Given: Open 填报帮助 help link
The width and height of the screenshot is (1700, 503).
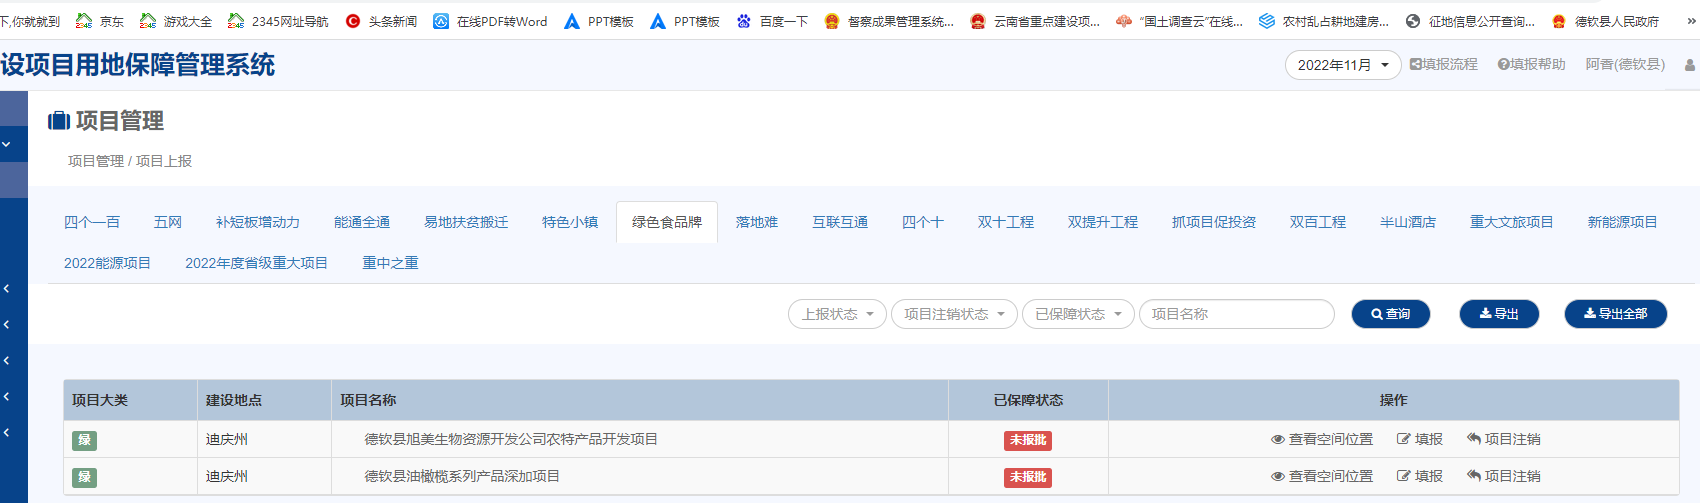Looking at the screenshot, I should pos(1531,64).
